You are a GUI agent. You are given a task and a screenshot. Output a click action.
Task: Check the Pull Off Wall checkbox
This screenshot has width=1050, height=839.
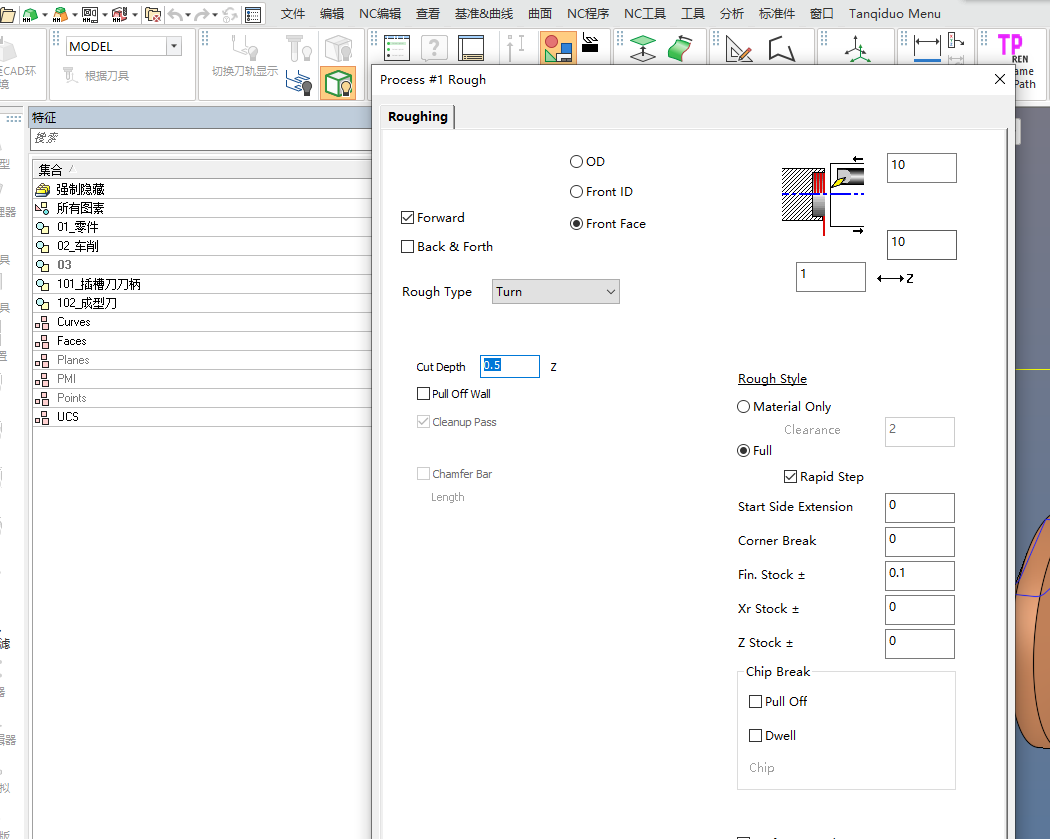click(423, 394)
